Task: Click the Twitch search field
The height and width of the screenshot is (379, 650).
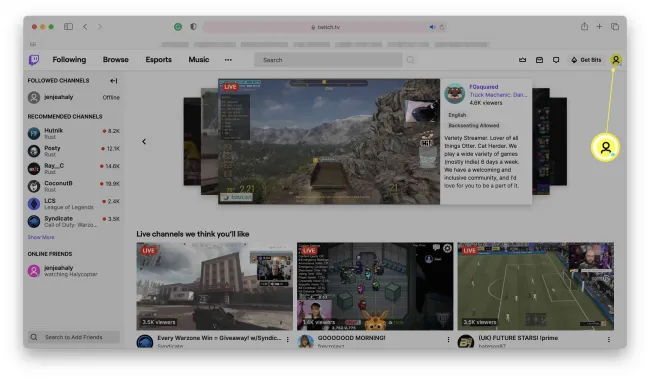Action: click(x=328, y=60)
